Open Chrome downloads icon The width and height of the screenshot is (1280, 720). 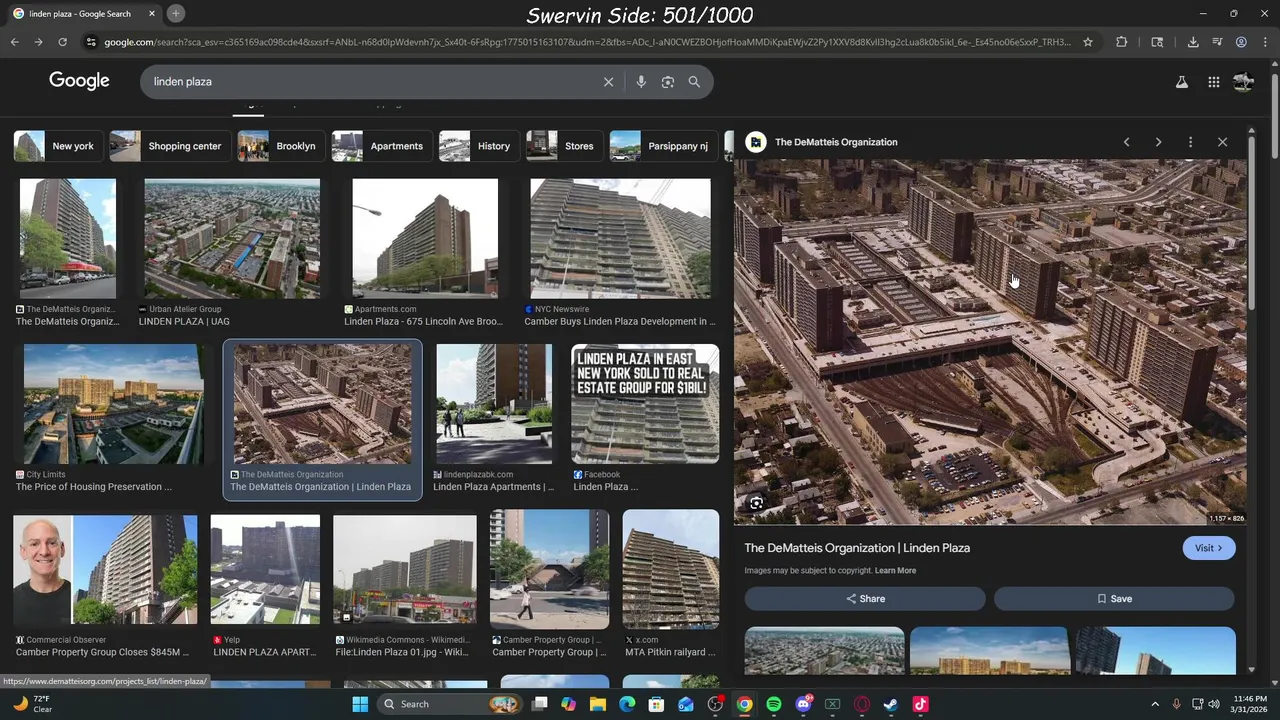pos(1193,42)
